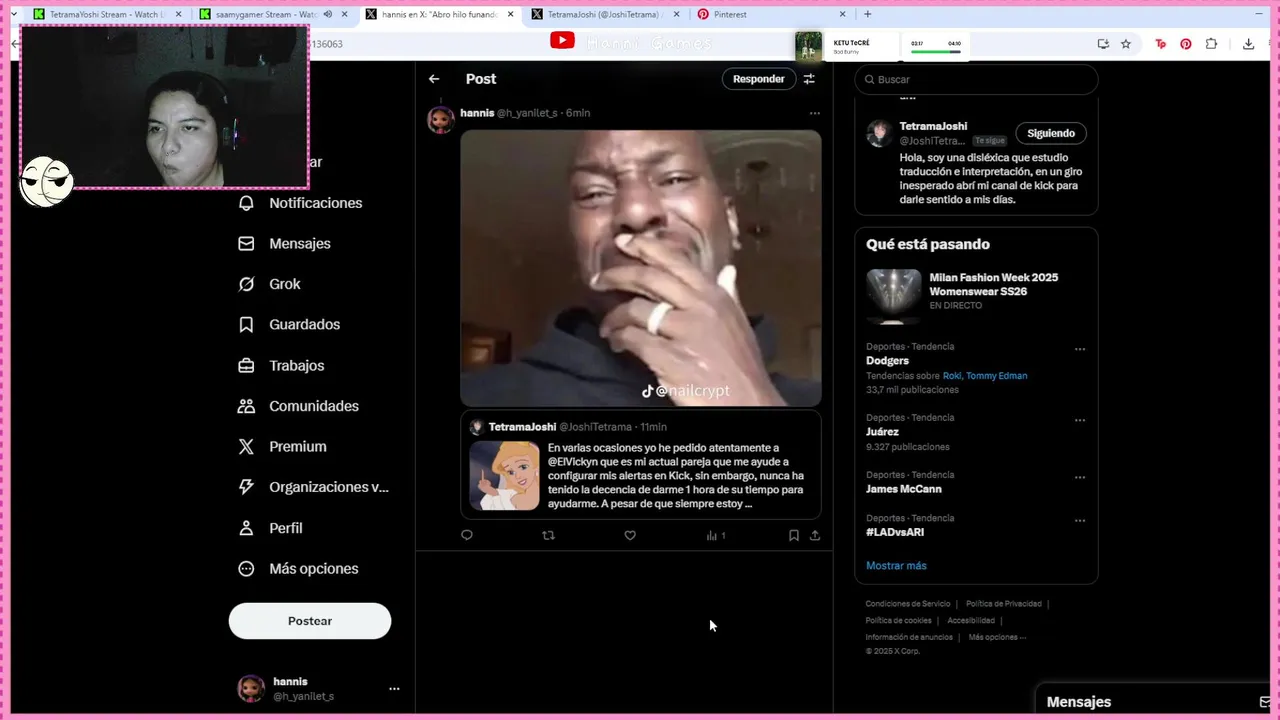Open options for #LADvsARI trend

[x=1080, y=521]
